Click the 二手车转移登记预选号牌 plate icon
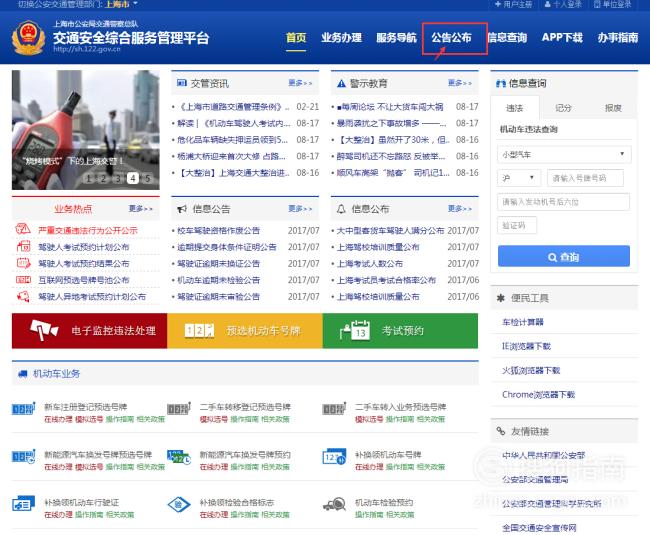This screenshot has height=535, width=650. [179, 409]
